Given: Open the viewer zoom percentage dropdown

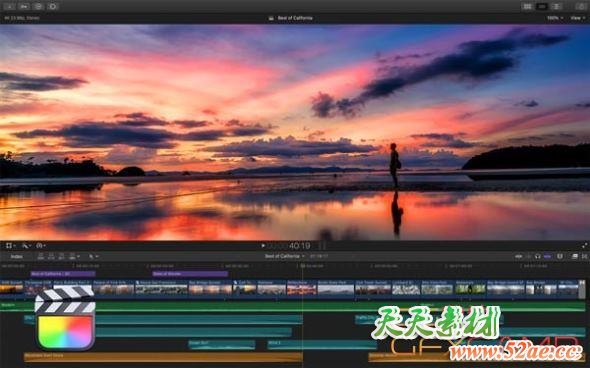Looking at the screenshot, I should [555, 18].
